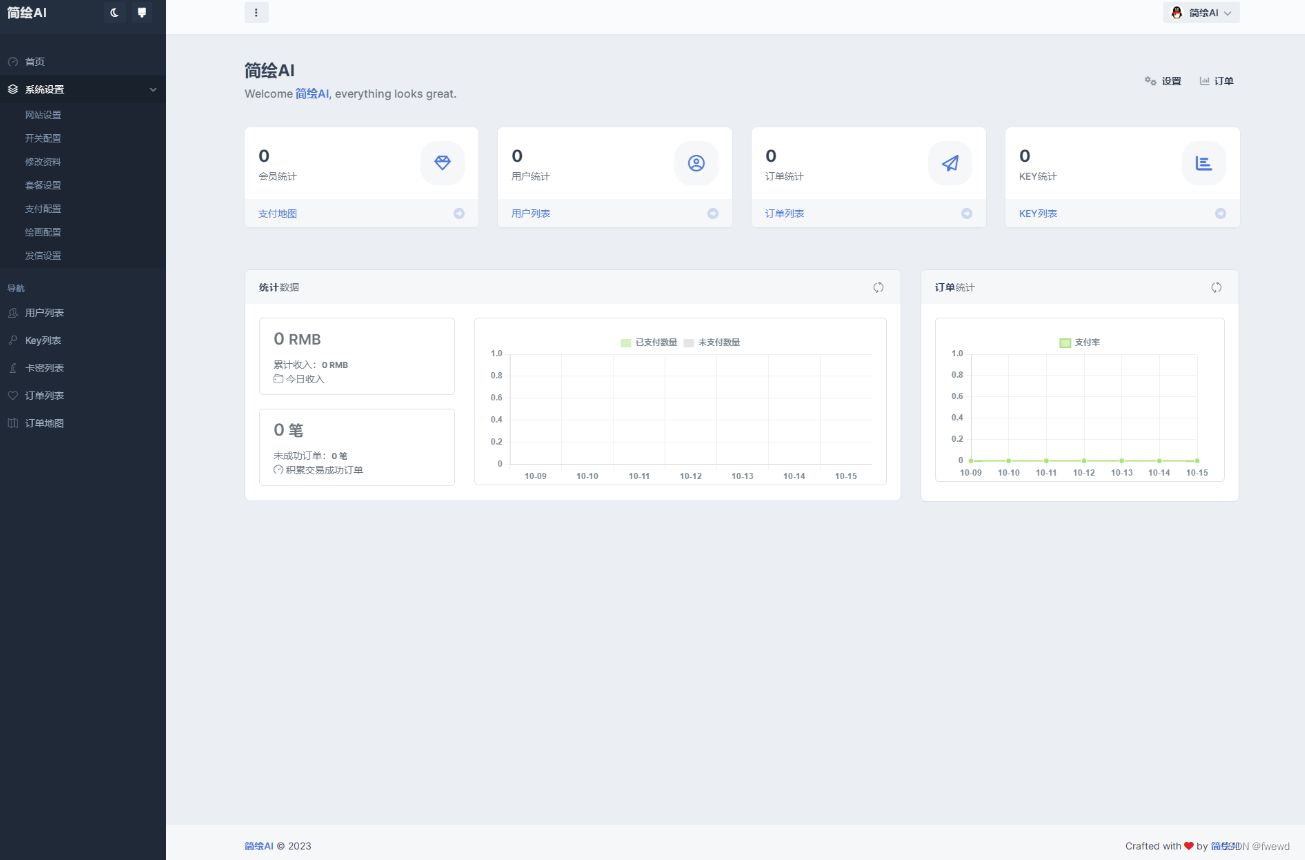Refresh the 订单统计 panel with the reload icon
Viewport: 1305px width, 860px height.
coord(1216,287)
